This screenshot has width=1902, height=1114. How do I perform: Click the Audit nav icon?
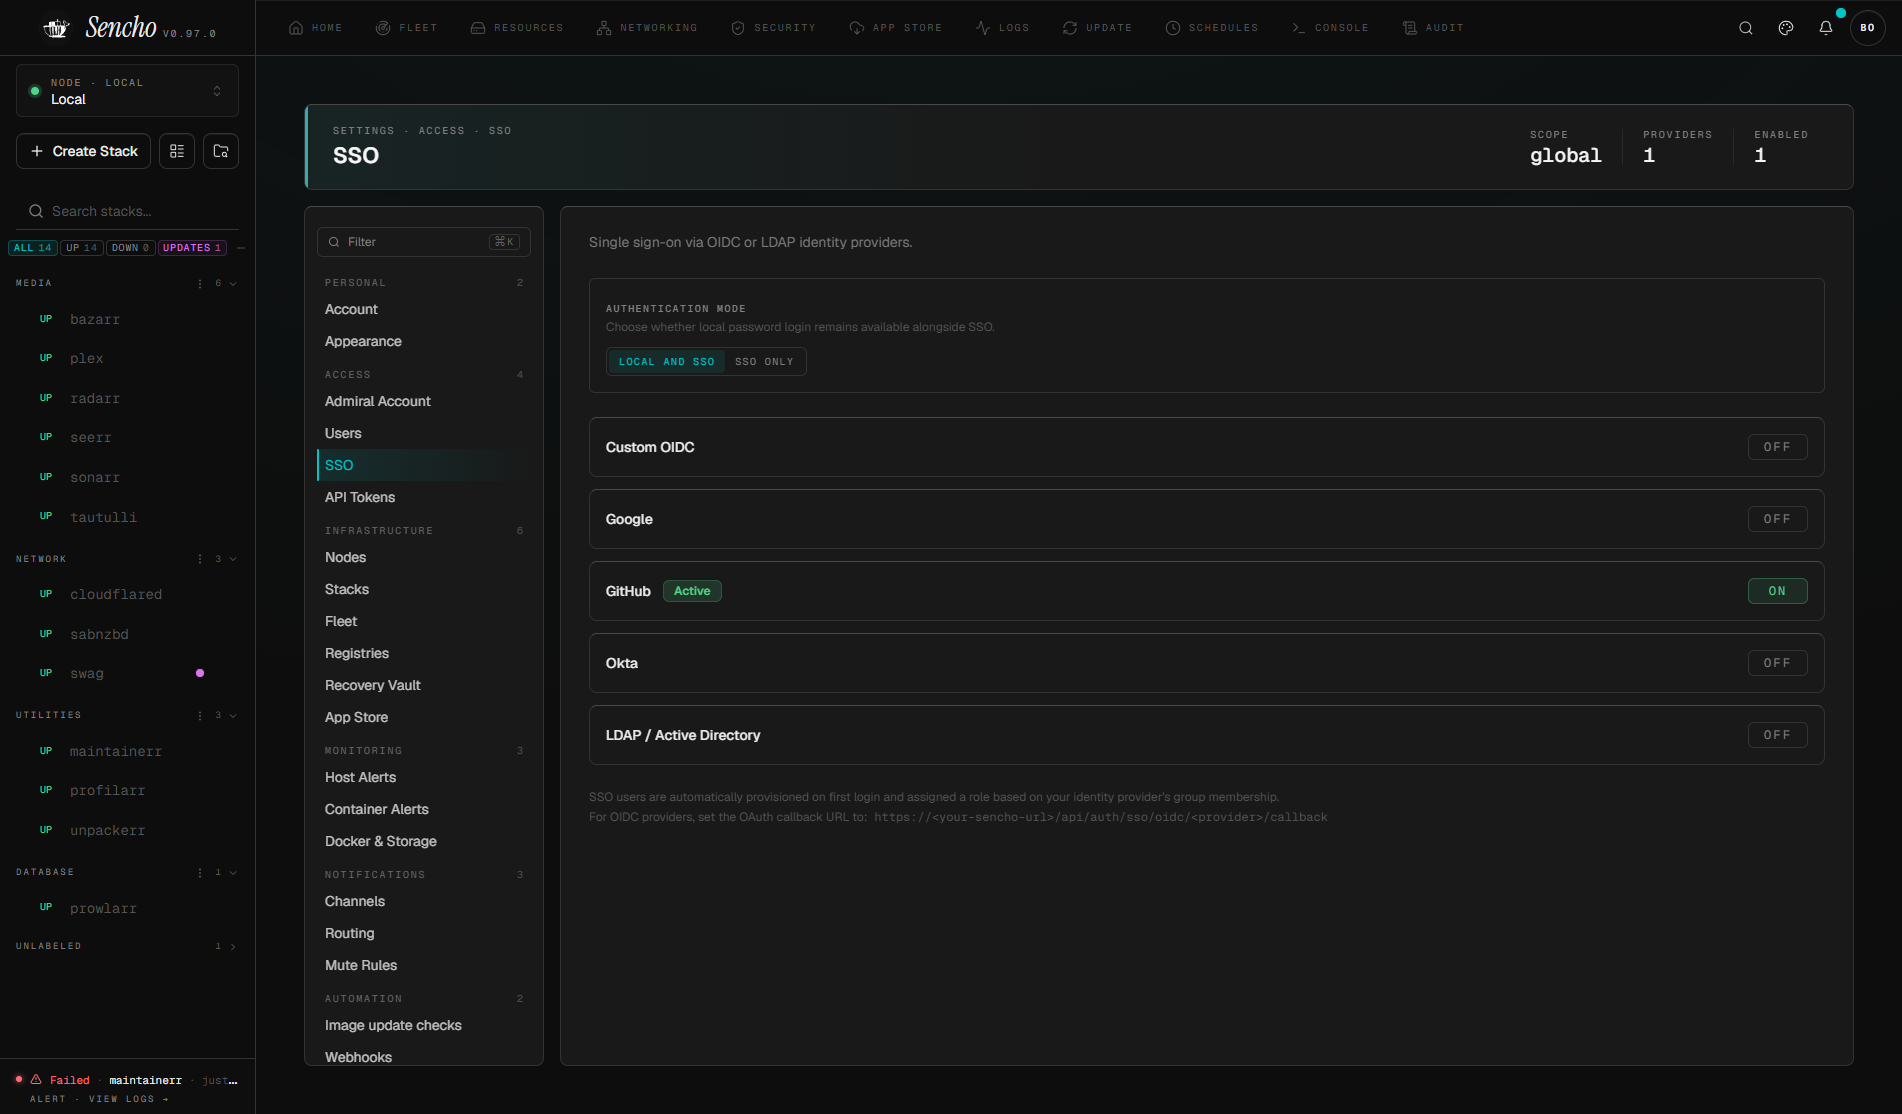coord(1410,28)
